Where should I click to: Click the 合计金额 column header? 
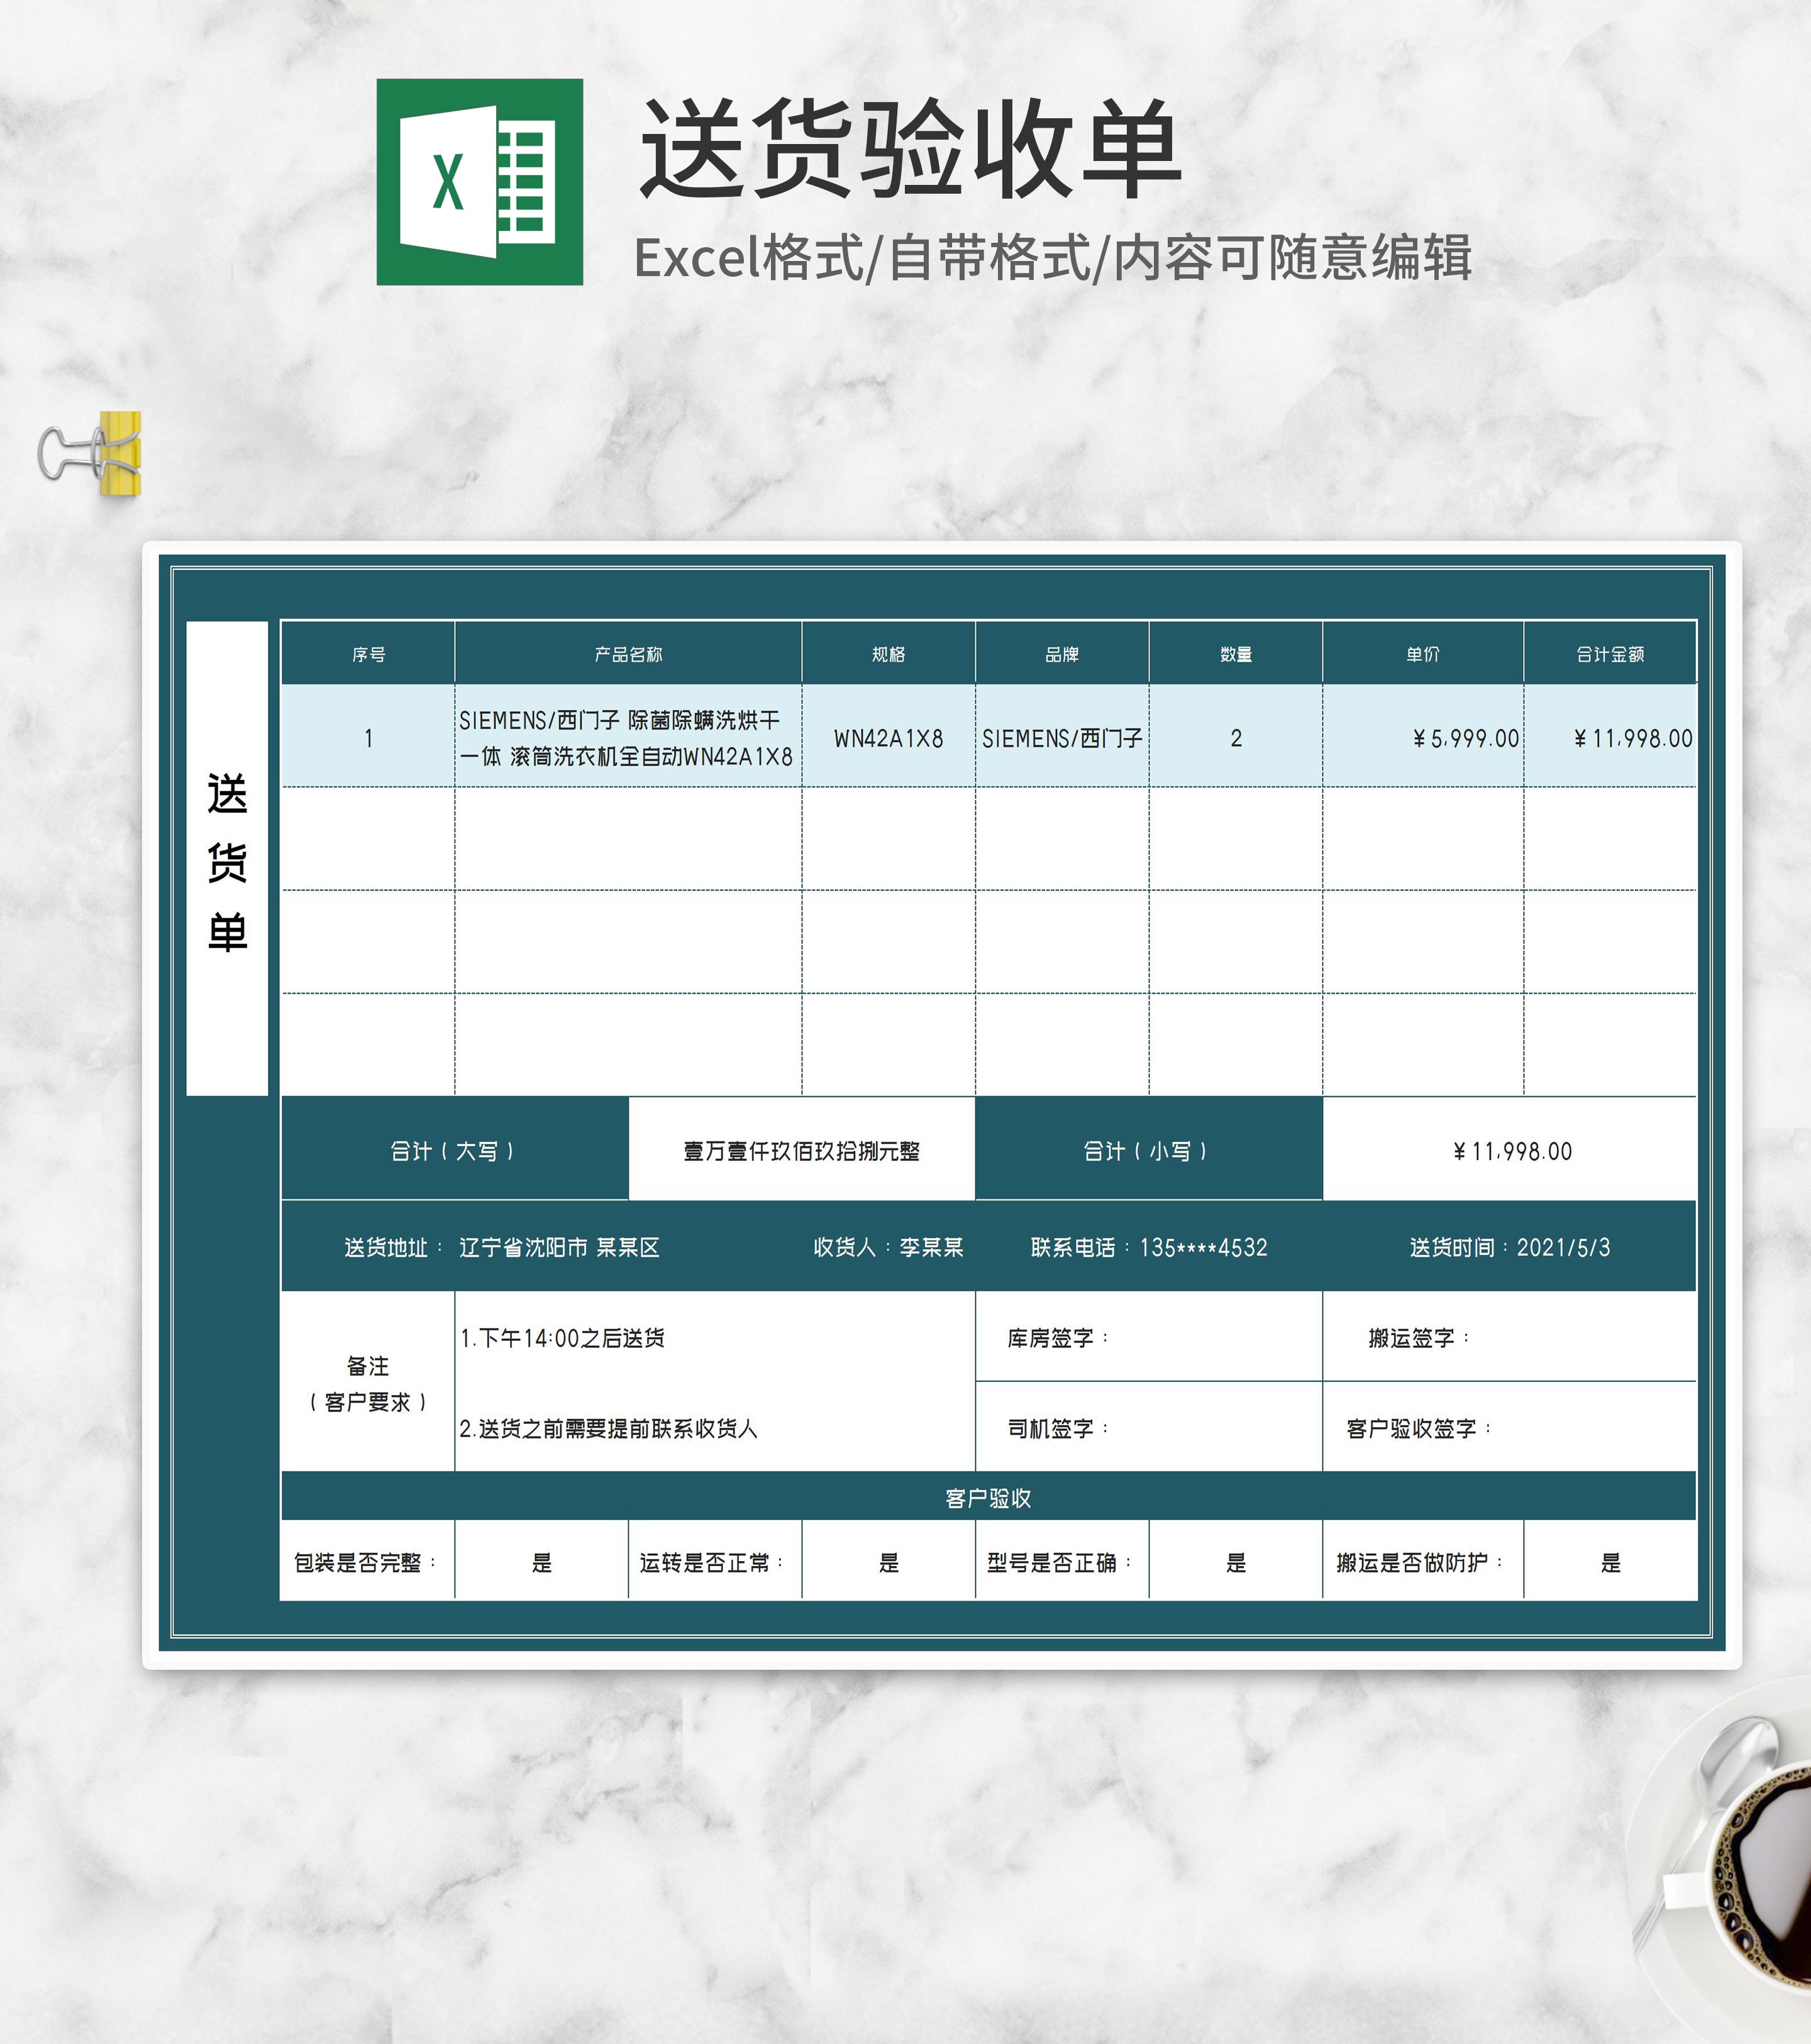coord(1609,654)
